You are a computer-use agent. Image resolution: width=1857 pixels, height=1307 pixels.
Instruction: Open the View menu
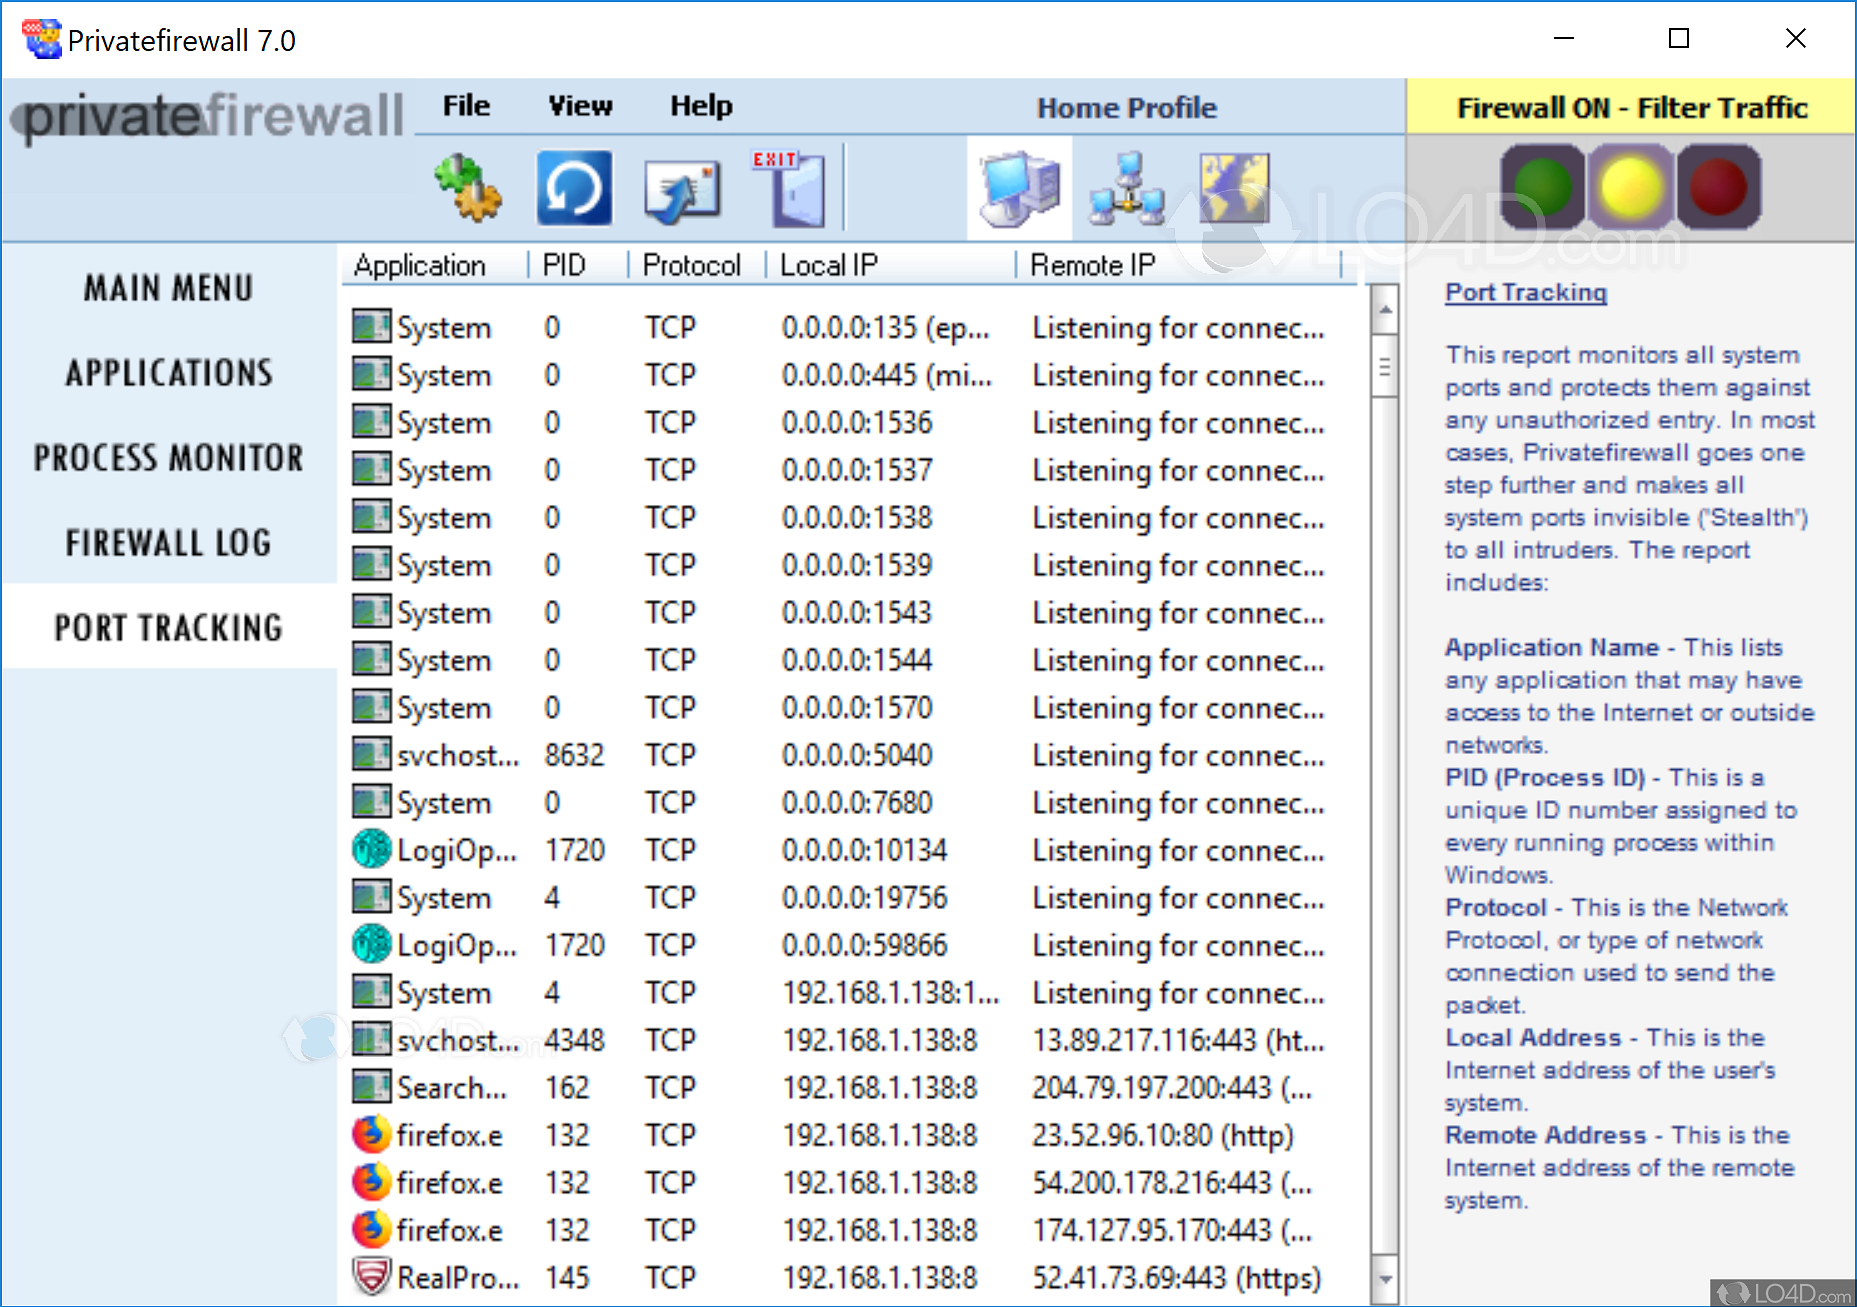point(579,106)
